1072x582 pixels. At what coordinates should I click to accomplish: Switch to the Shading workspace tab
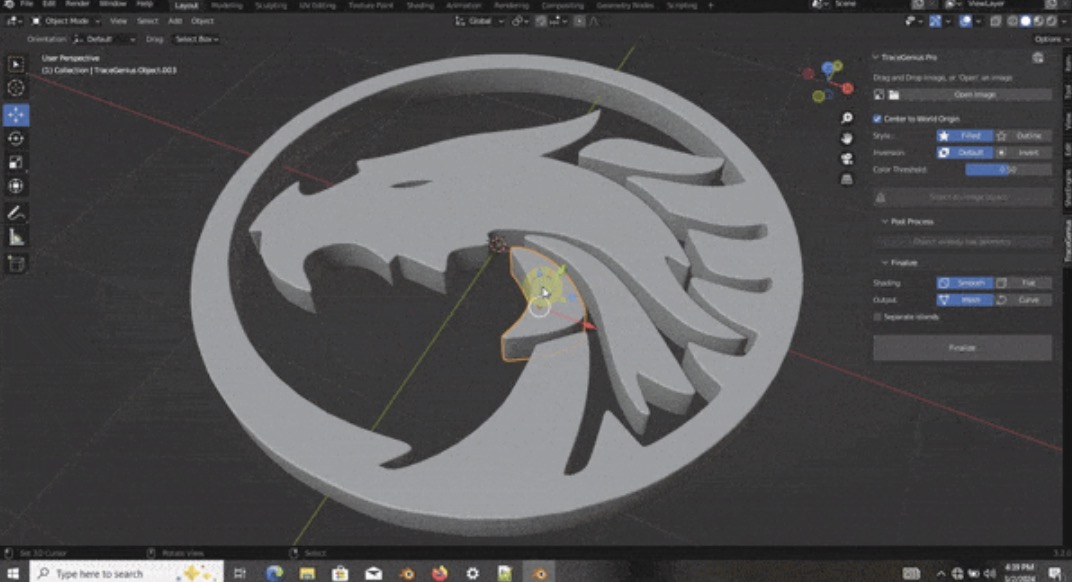click(x=420, y=5)
